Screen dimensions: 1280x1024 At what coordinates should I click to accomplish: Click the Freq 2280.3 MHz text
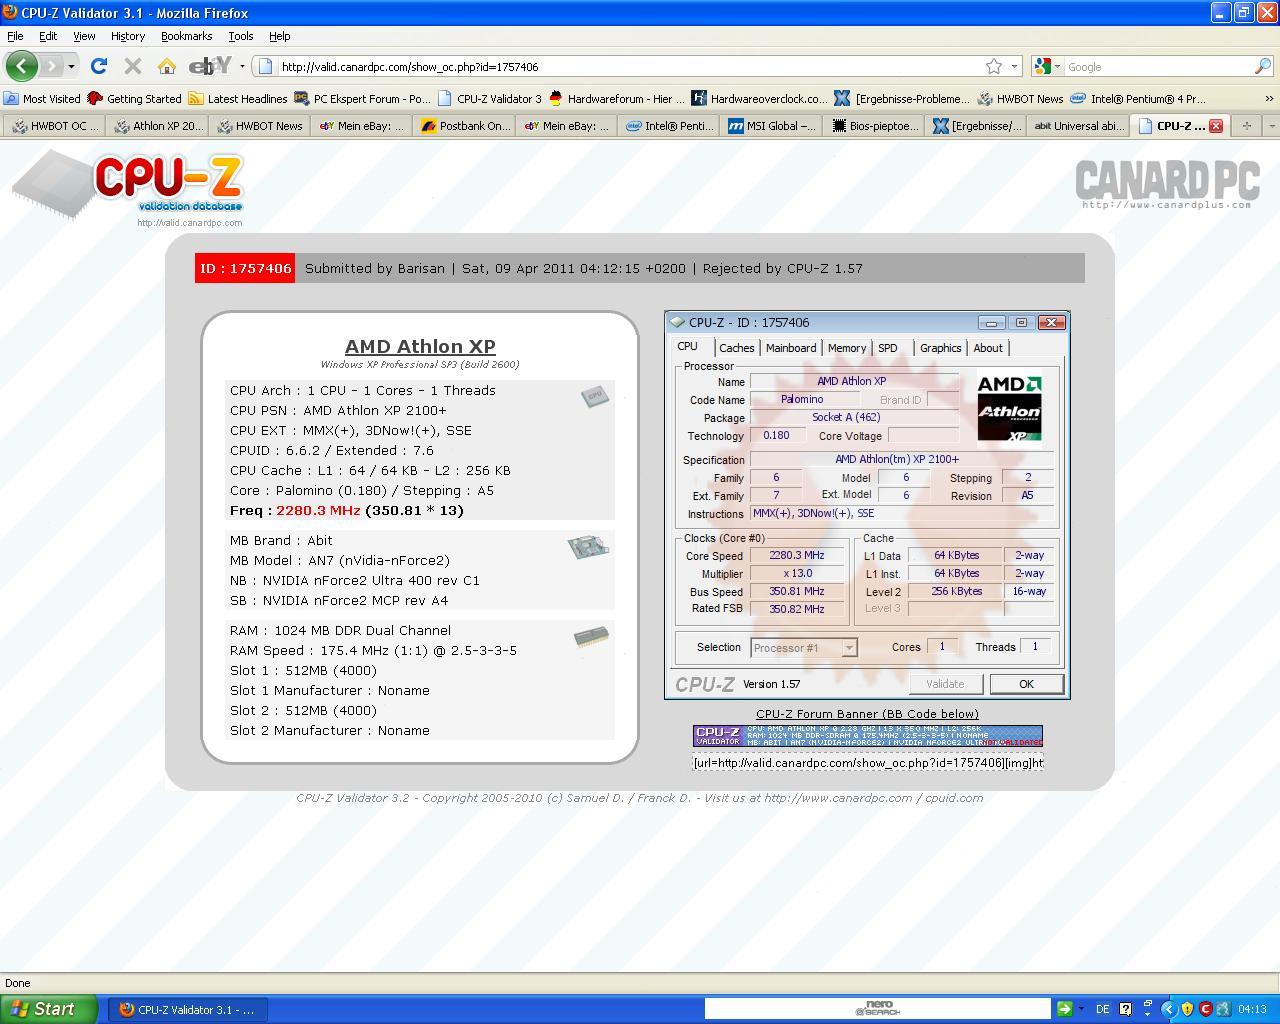pyautogui.click(x=347, y=510)
